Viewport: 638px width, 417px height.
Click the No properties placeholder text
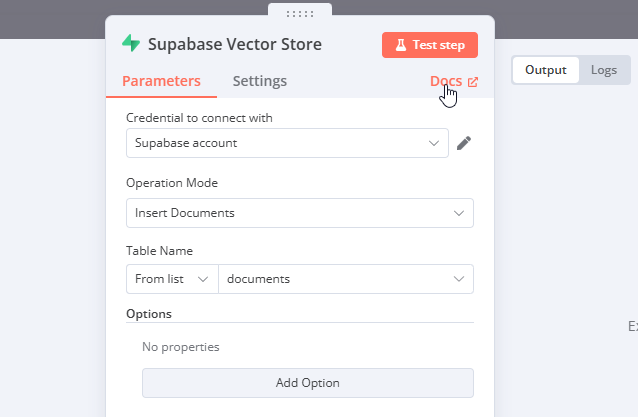[x=181, y=347]
